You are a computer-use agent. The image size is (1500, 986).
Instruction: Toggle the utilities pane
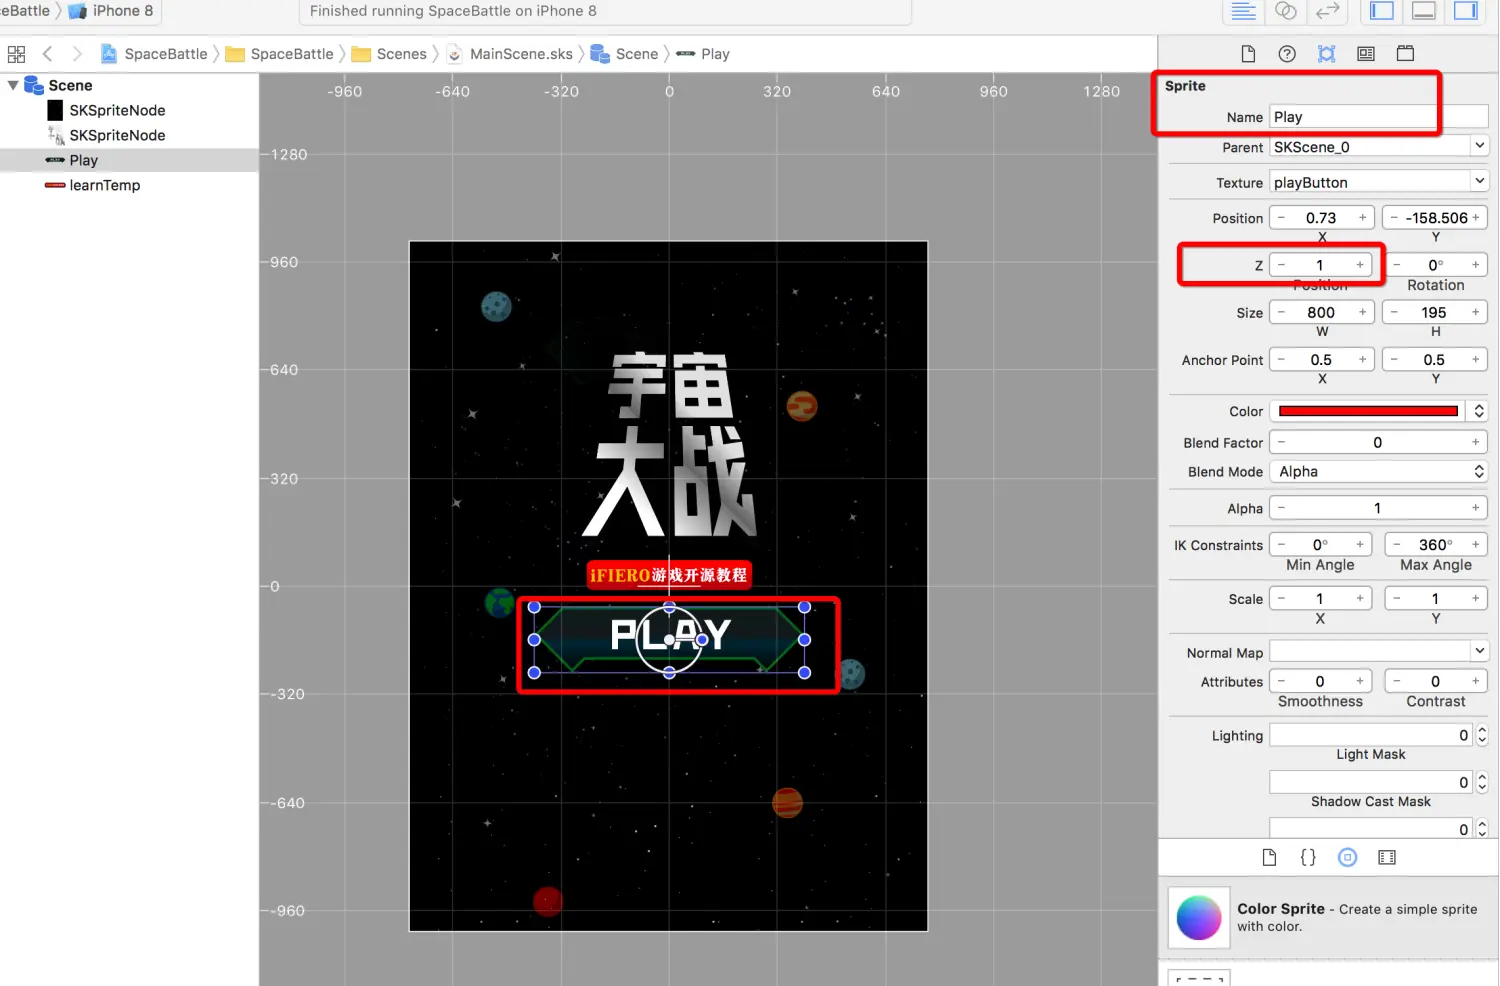click(1466, 11)
